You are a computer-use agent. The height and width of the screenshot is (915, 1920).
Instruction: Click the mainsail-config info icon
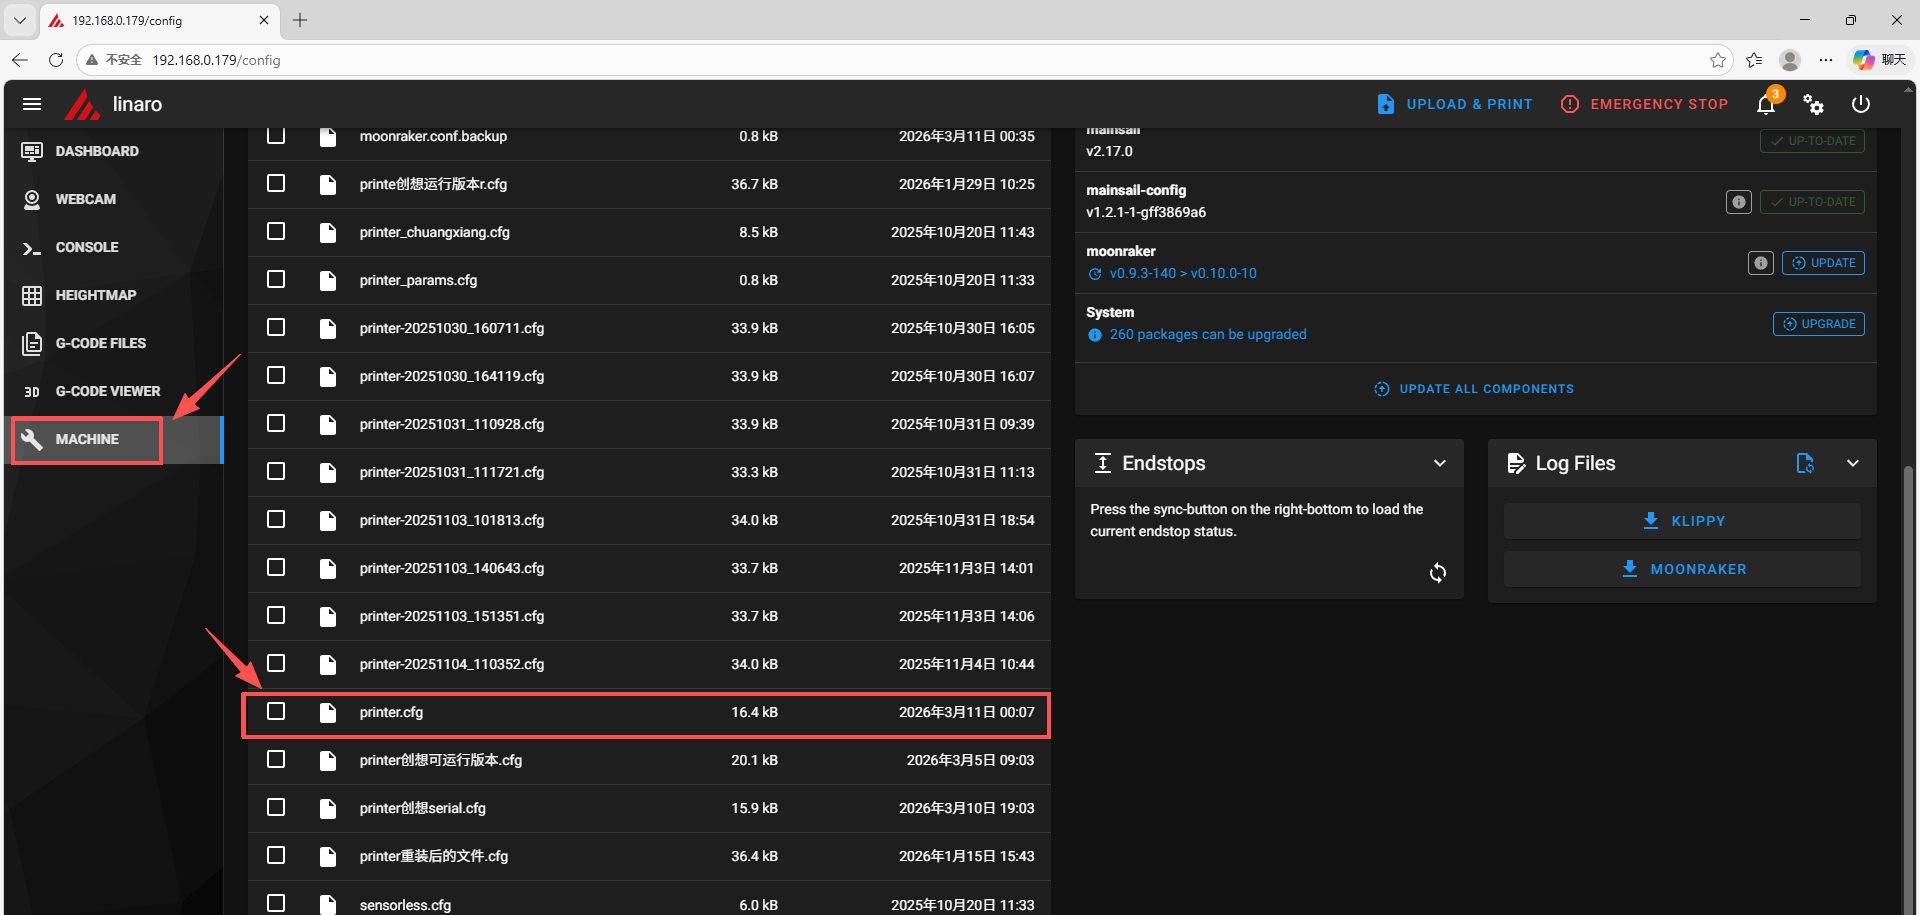(x=1738, y=202)
